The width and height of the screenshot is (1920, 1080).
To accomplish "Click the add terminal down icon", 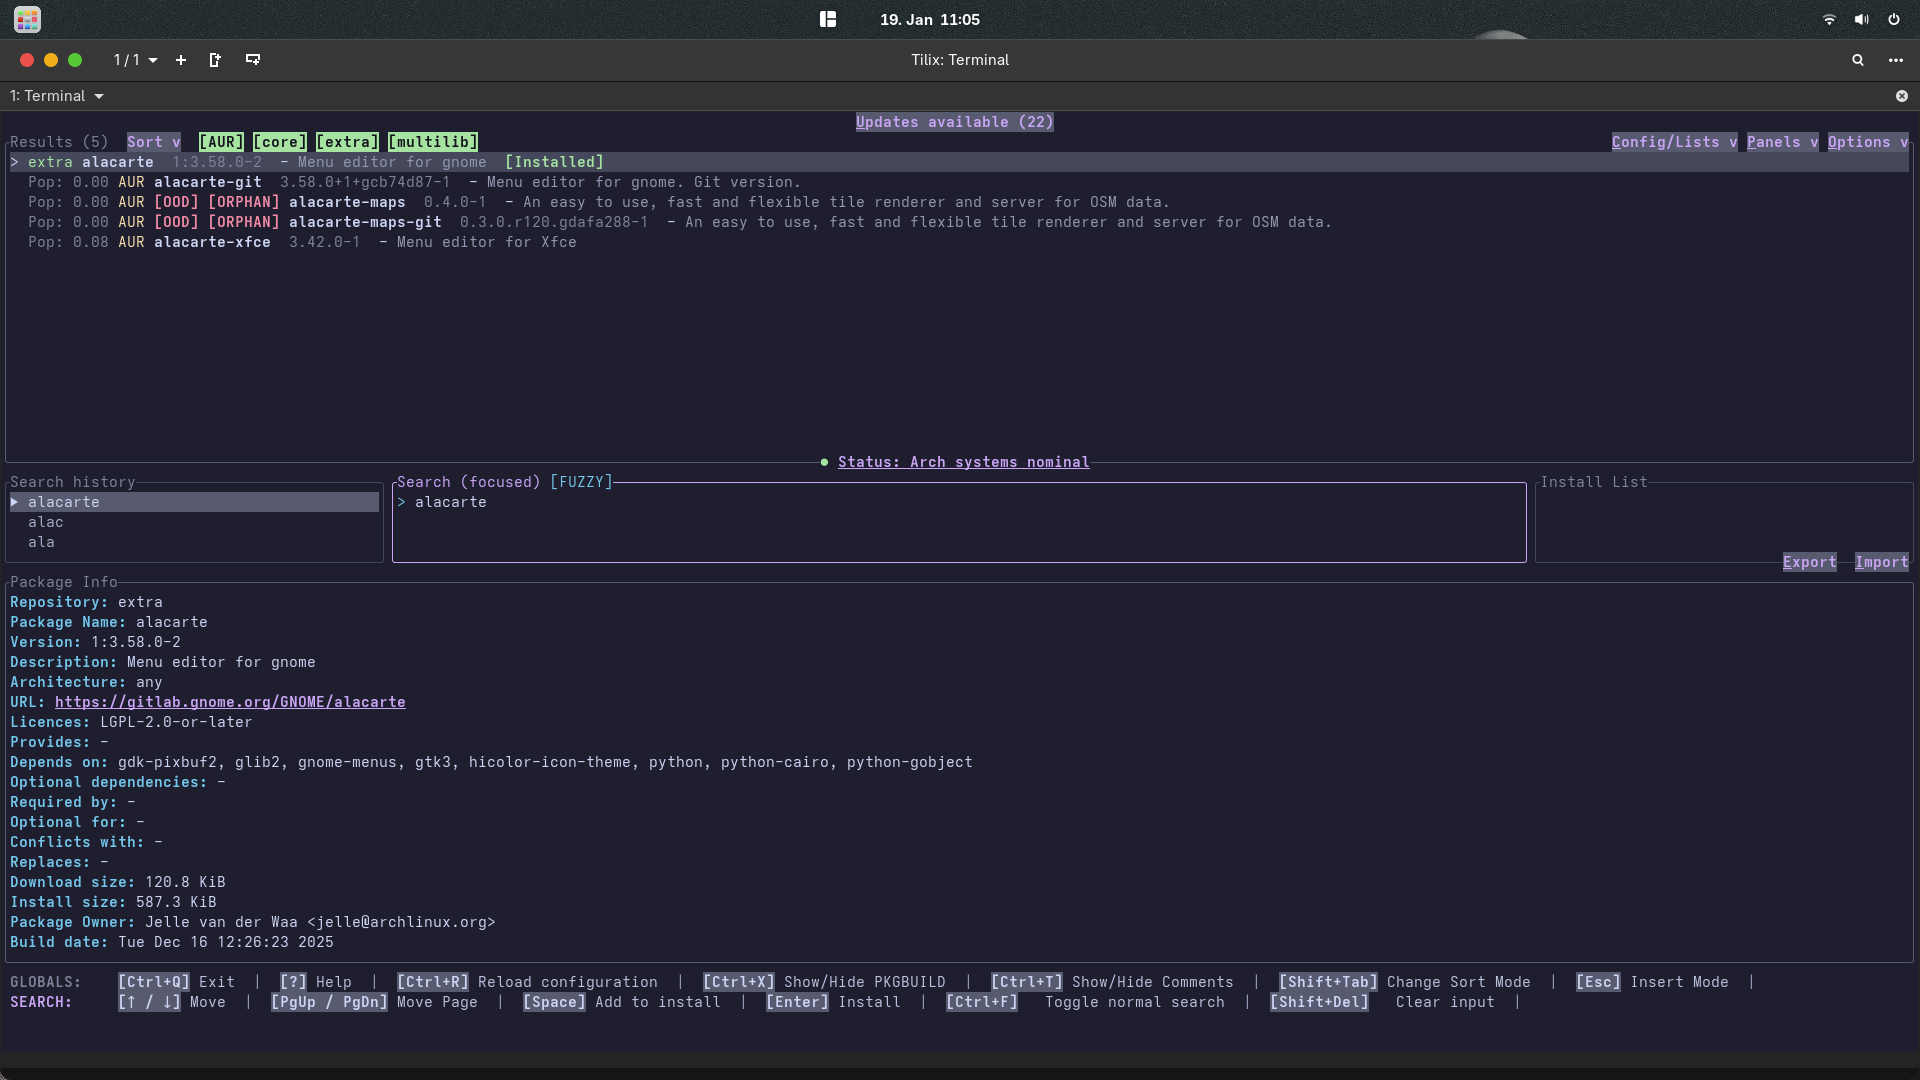I will [x=253, y=60].
